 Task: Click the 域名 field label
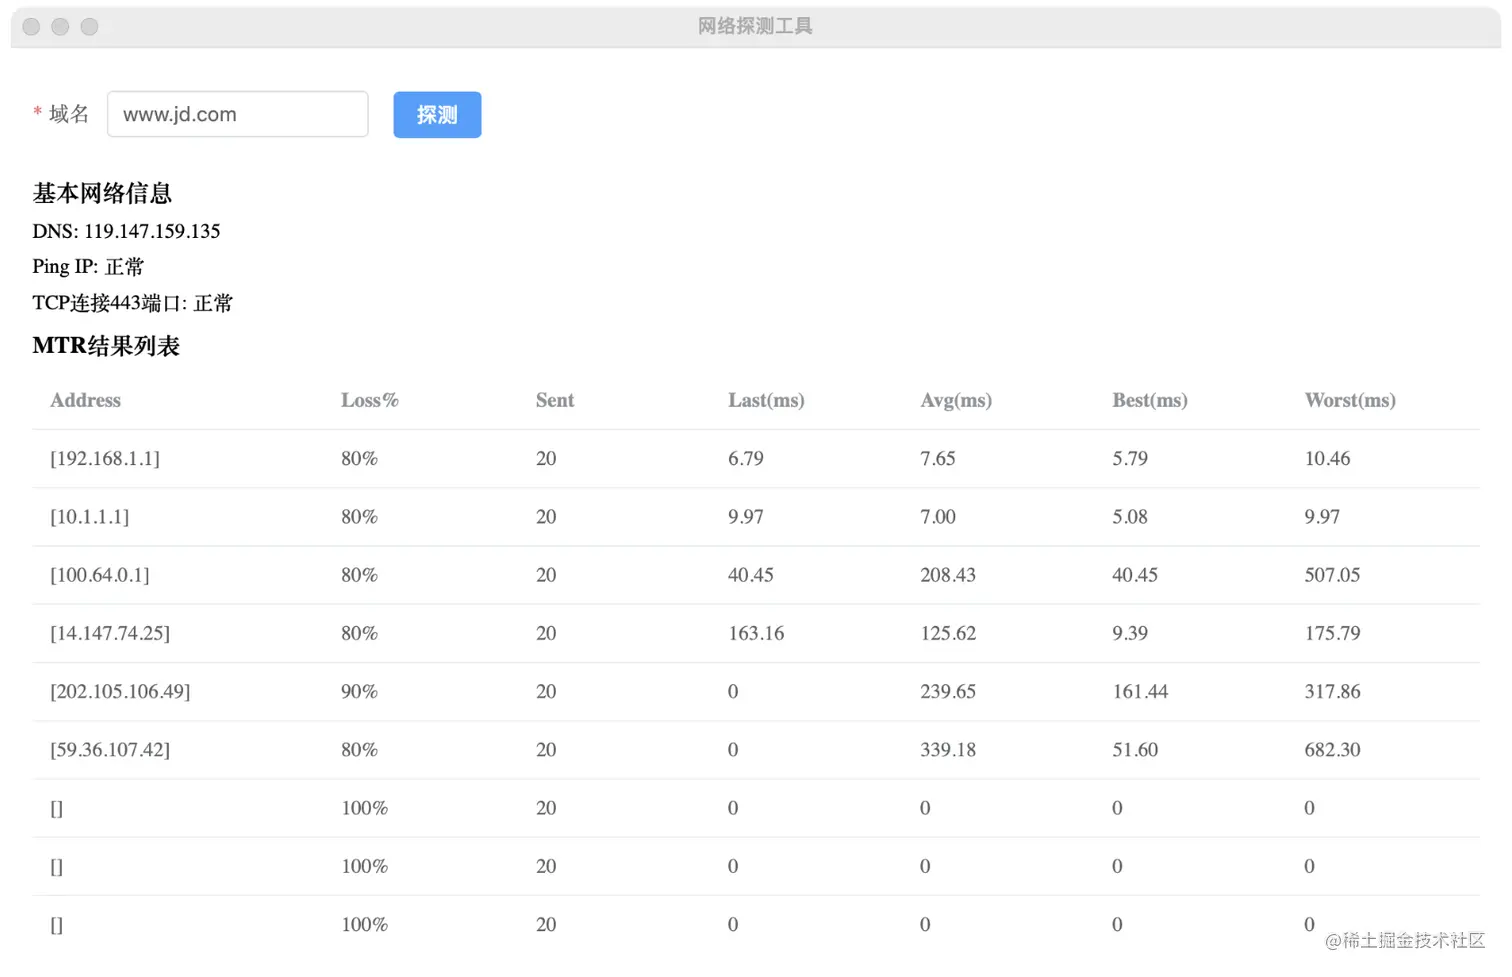click(69, 114)
